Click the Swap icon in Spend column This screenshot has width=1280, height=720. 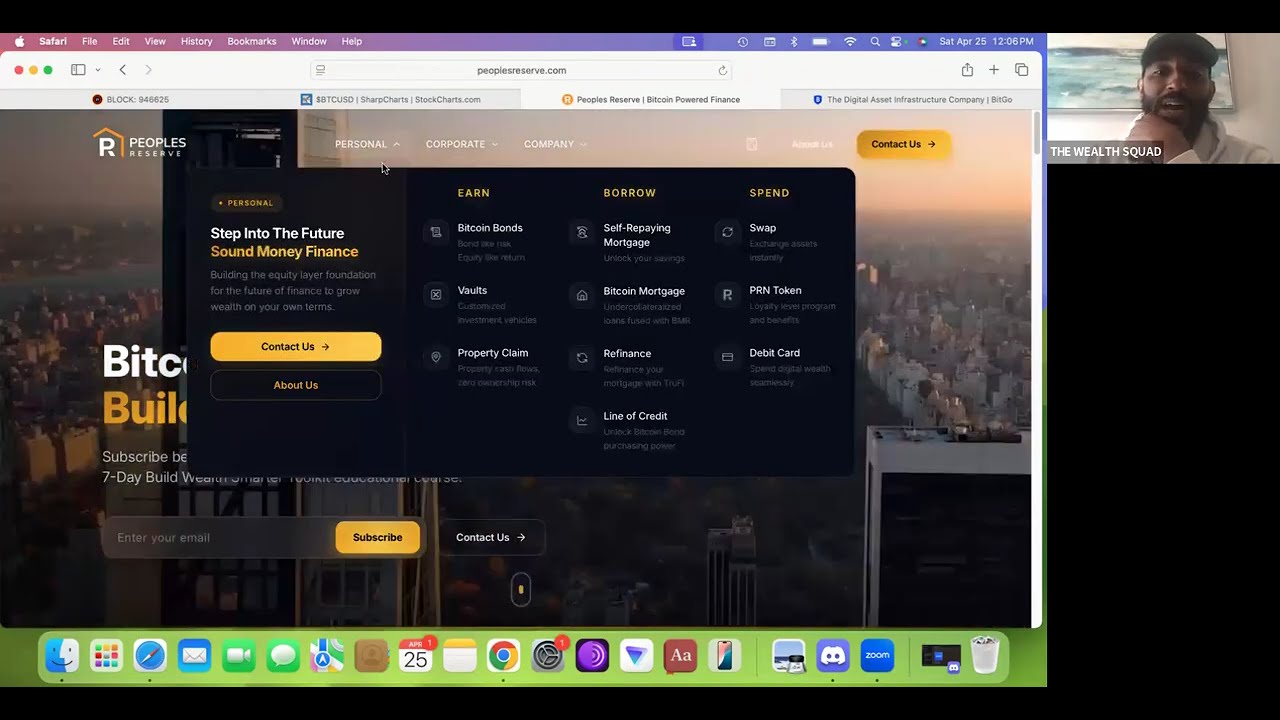coord(728,232)
